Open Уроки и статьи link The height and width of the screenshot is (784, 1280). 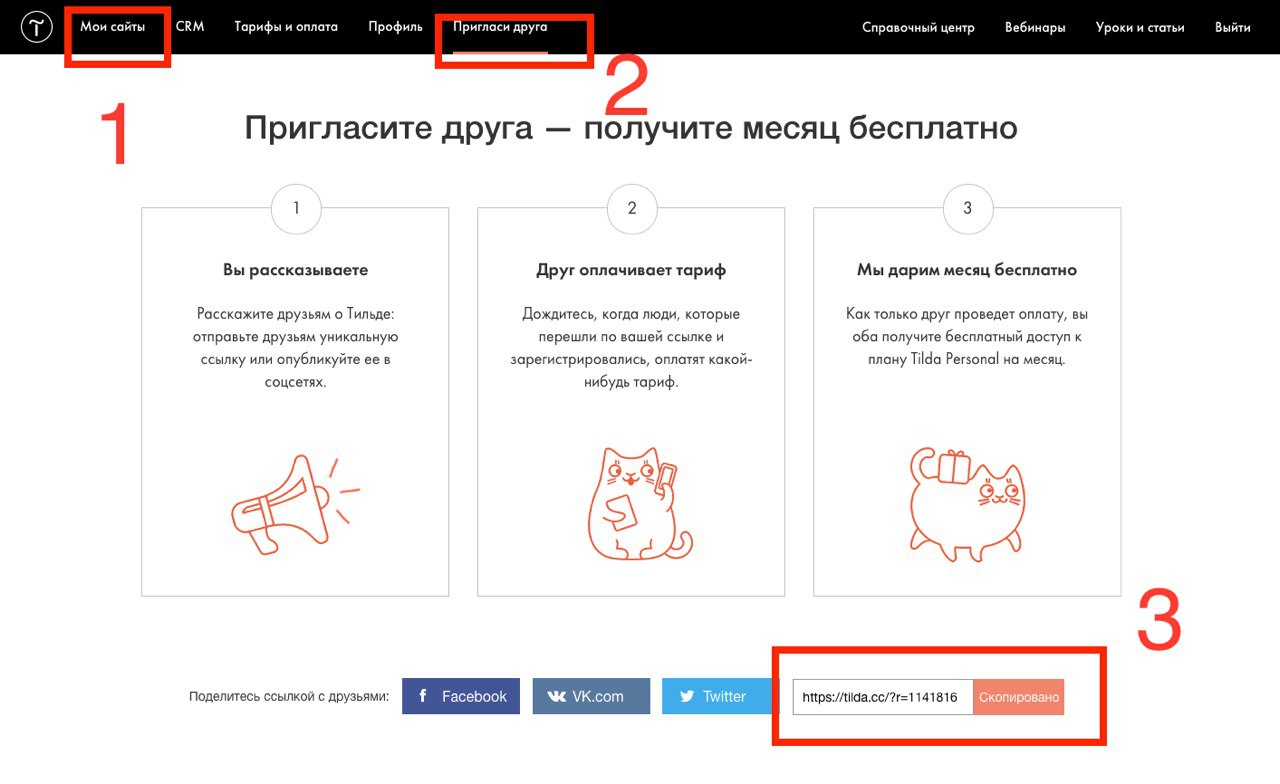point(1140,27)
